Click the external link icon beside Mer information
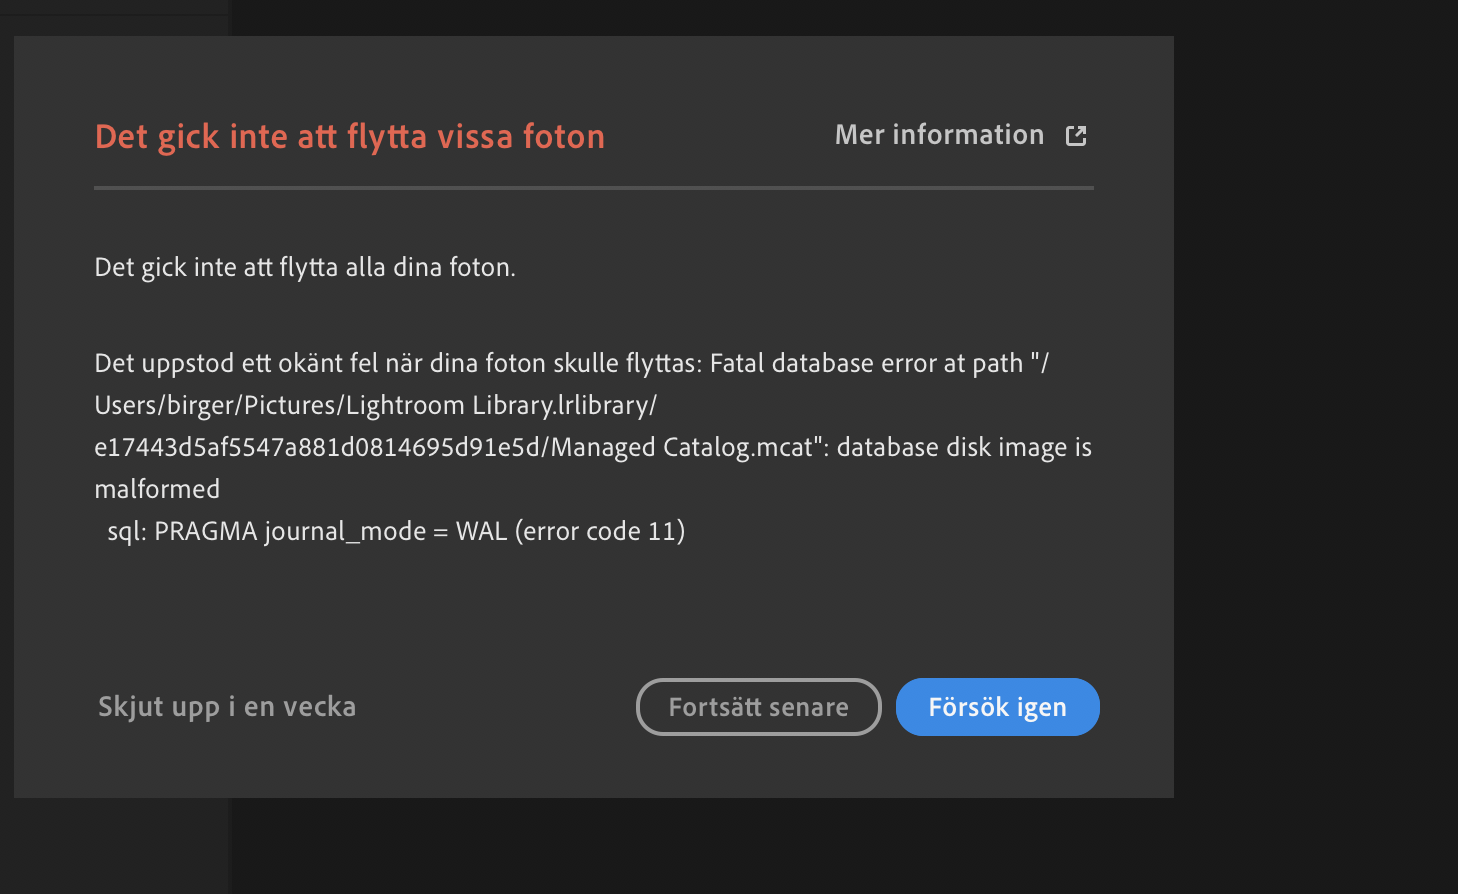The height and width of the screenshot is (894, 1458). [x=1076, y=136]
